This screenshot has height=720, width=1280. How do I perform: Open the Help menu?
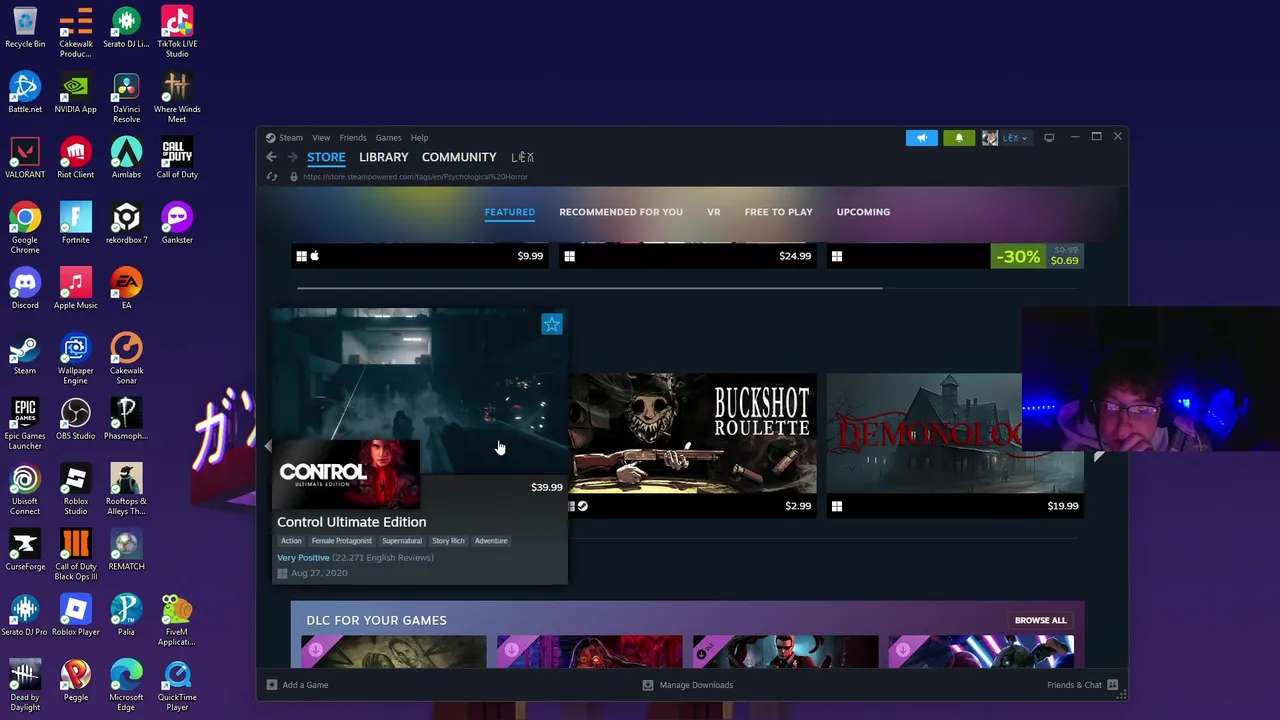click(419, 138)
